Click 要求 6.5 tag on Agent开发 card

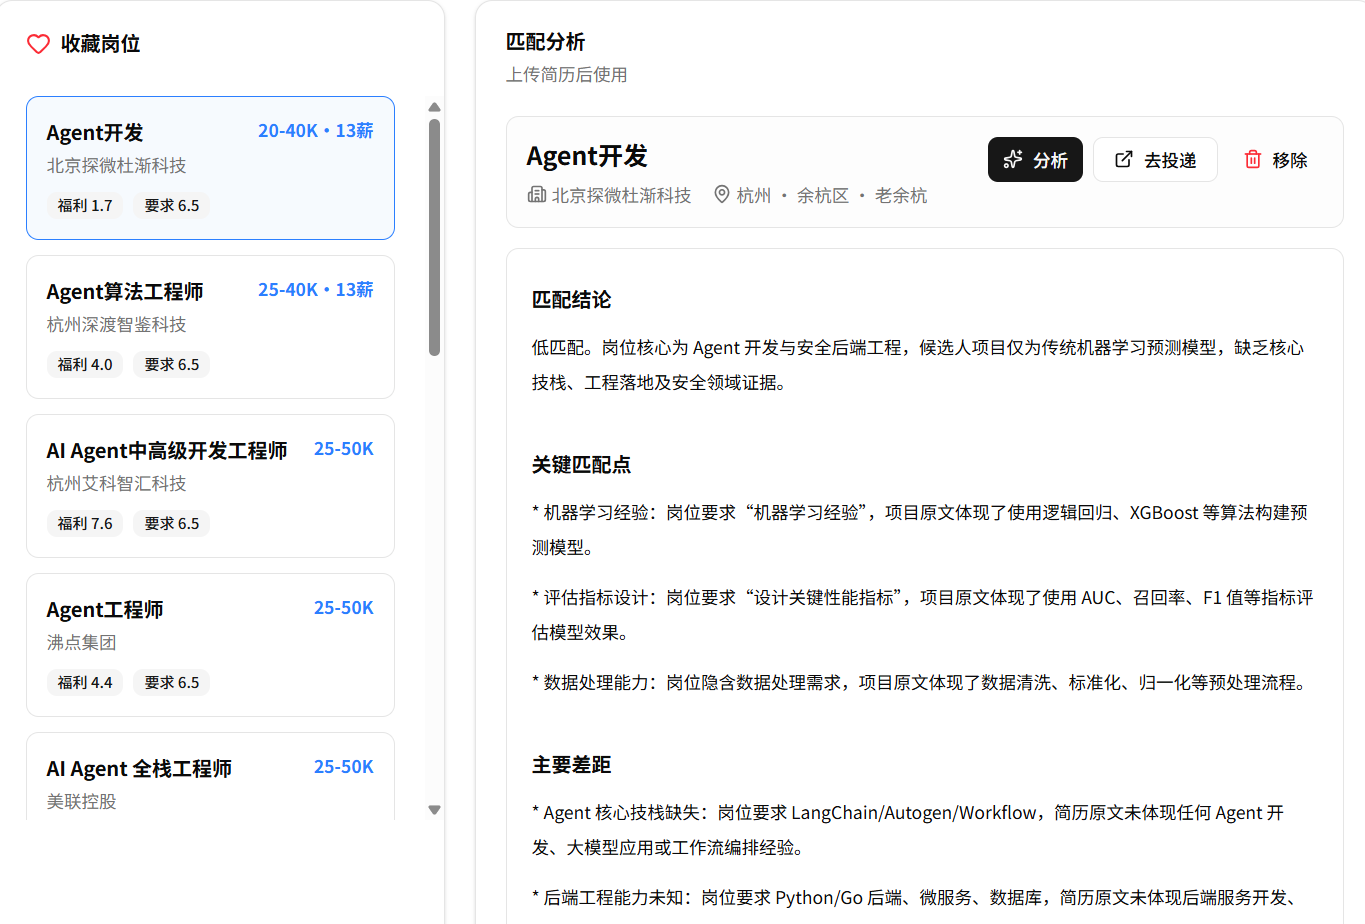tap(172, 205)
